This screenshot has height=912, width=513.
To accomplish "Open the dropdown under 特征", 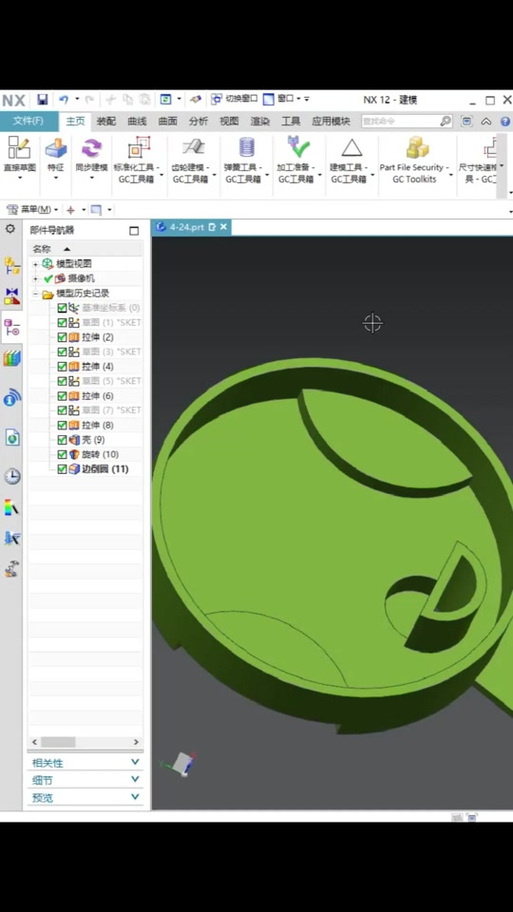I will [x=56, y=177].
